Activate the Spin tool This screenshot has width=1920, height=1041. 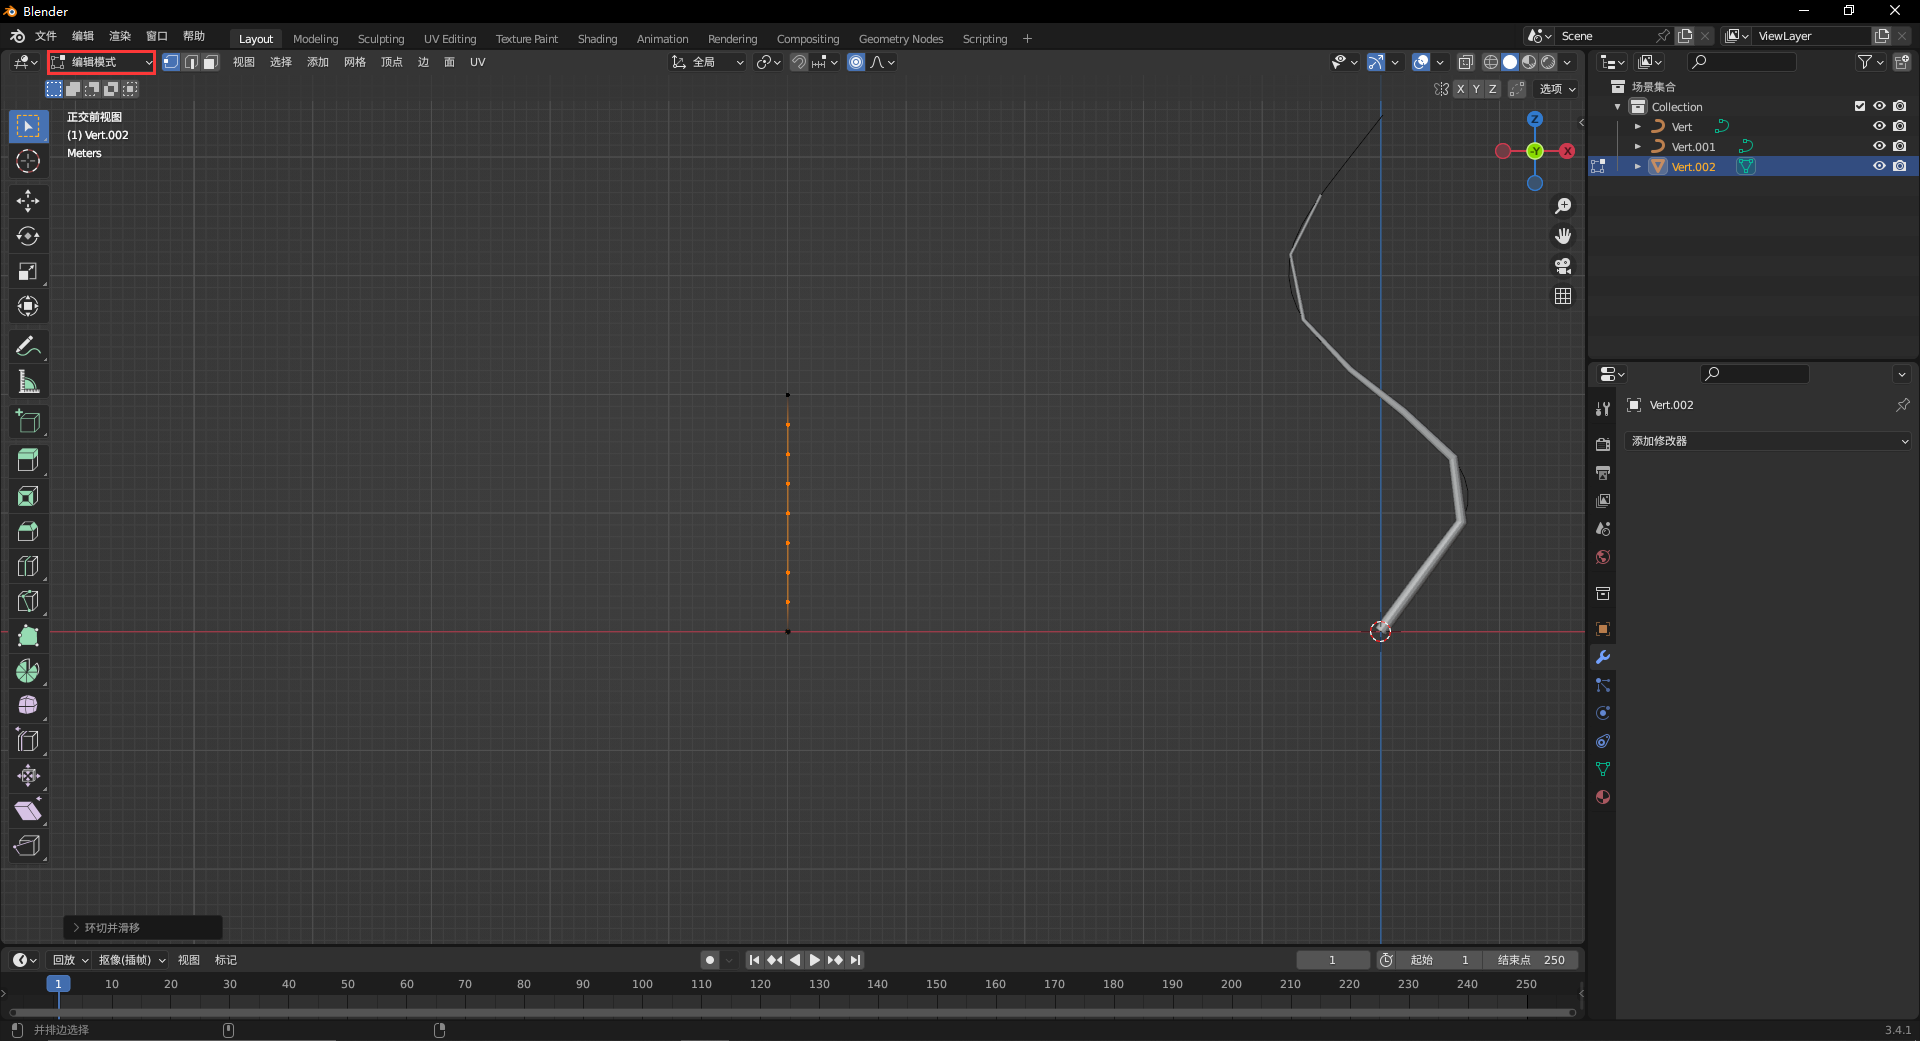click(x=28, y=671)
